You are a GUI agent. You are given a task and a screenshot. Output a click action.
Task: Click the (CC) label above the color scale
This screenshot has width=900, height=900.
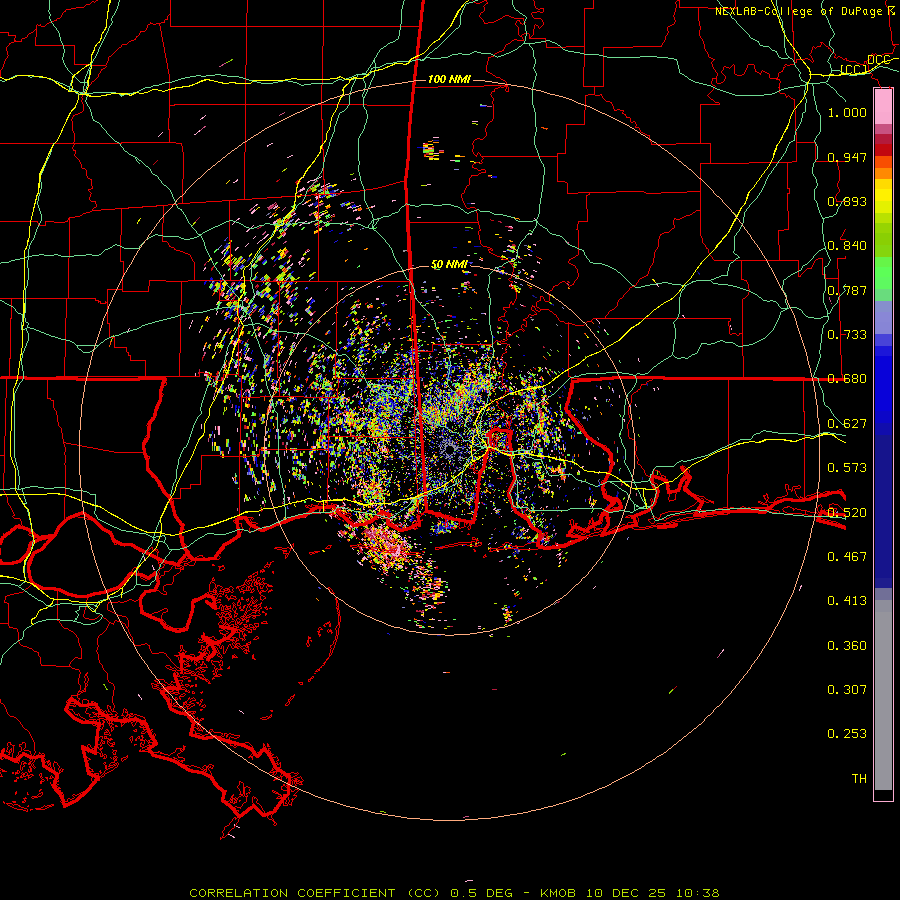pyautogui.click(x=854, y=70)
